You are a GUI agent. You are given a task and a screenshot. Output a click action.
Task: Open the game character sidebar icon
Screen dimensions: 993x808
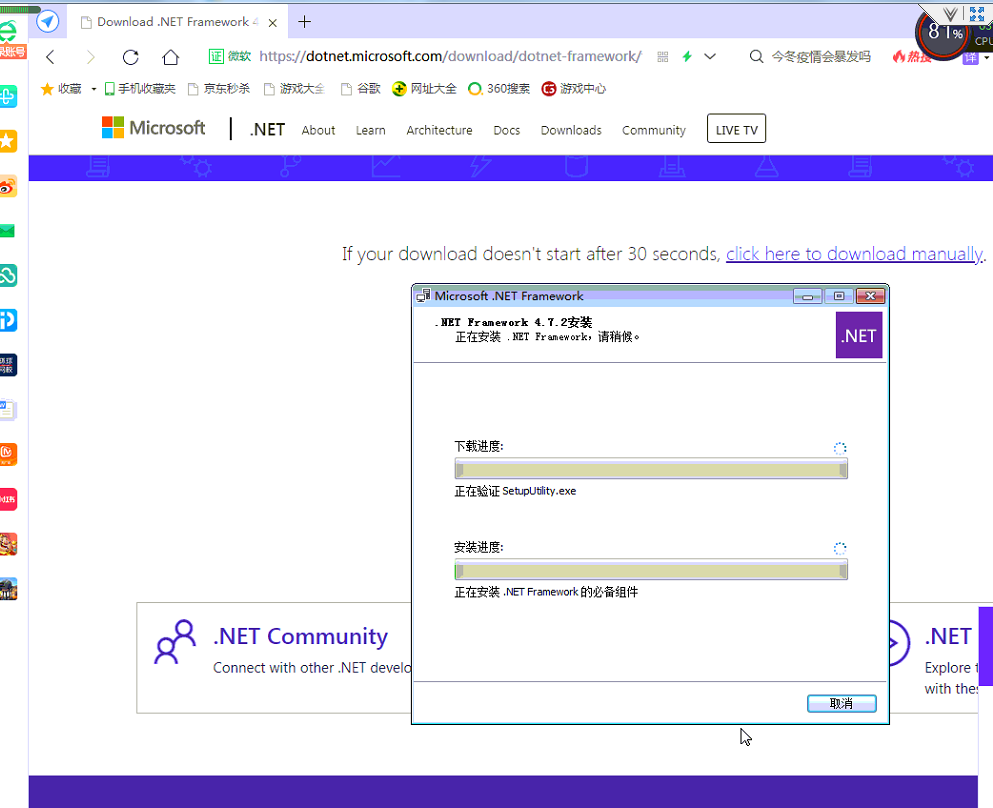(8, 544)
